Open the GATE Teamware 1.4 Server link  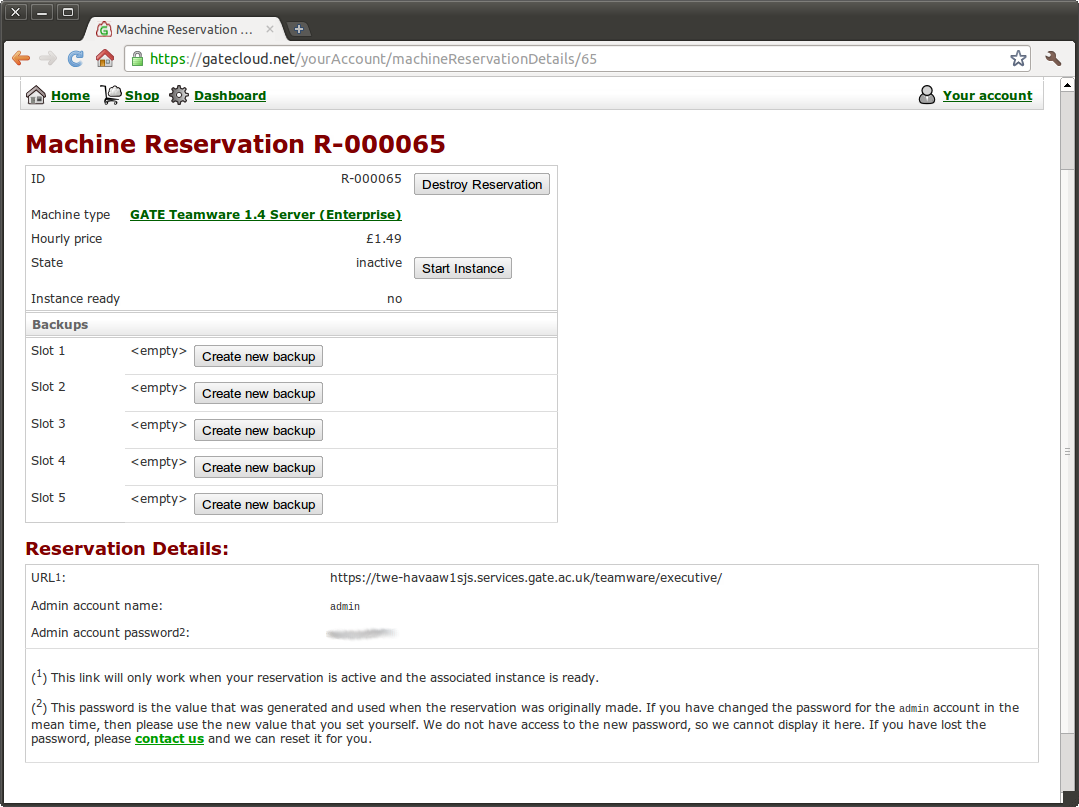[266, 215]
